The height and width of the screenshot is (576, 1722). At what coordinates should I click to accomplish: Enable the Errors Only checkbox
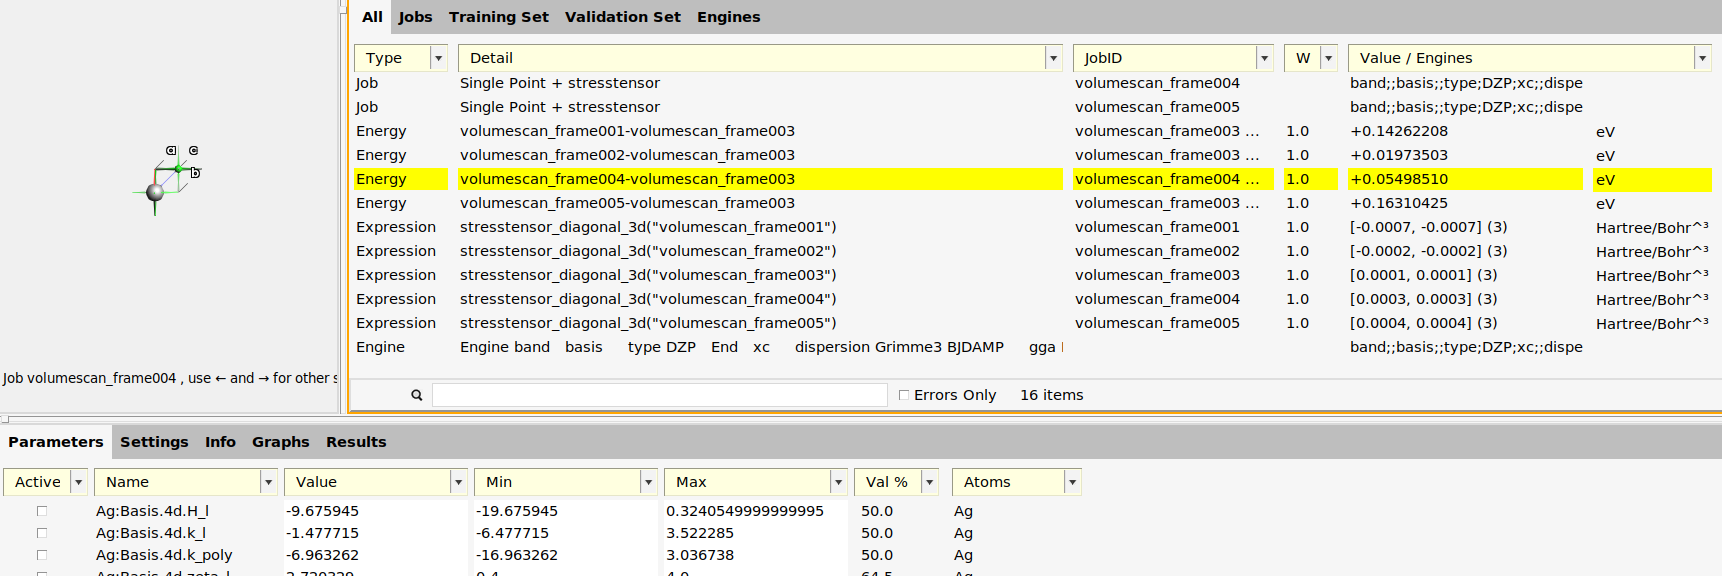pyautogui.click(x=904, y=395)
